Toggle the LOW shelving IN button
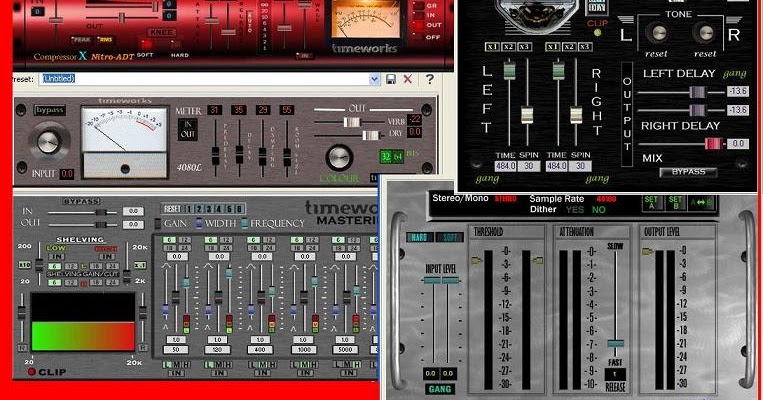Viewport: 763px width, 400px height. point(56,256)
